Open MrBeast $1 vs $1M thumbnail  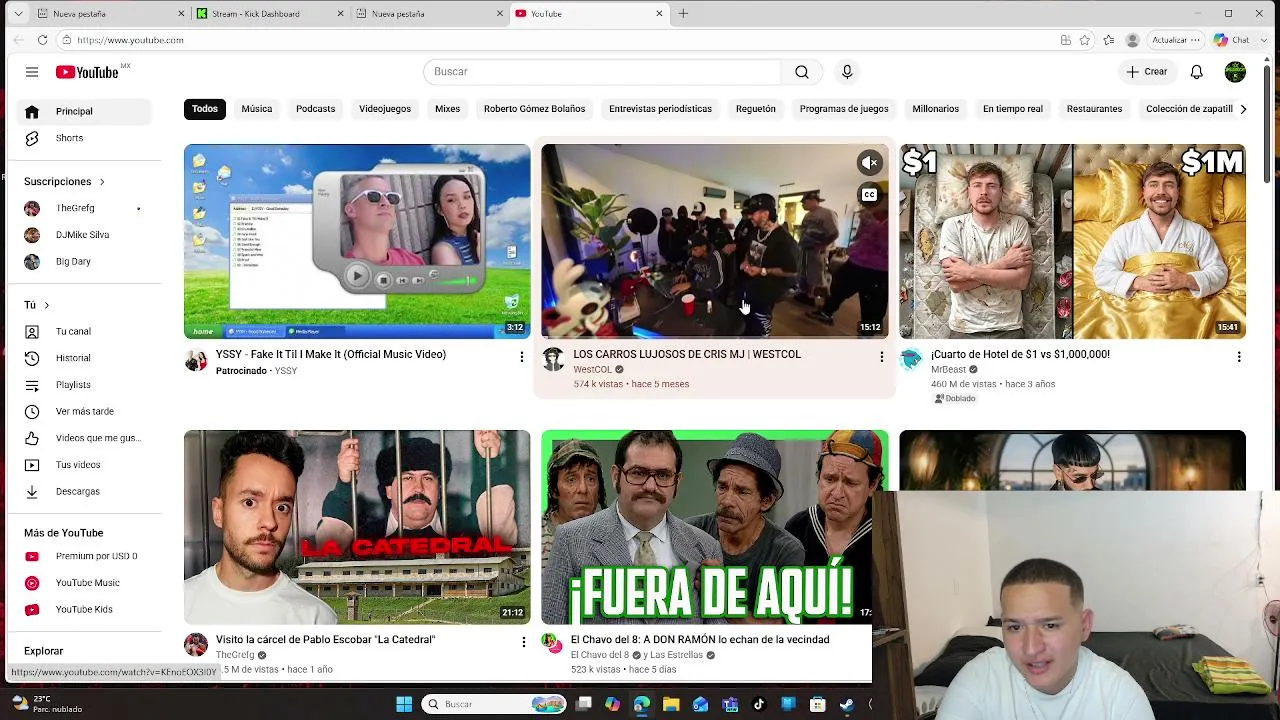(x=1072, y=241)
